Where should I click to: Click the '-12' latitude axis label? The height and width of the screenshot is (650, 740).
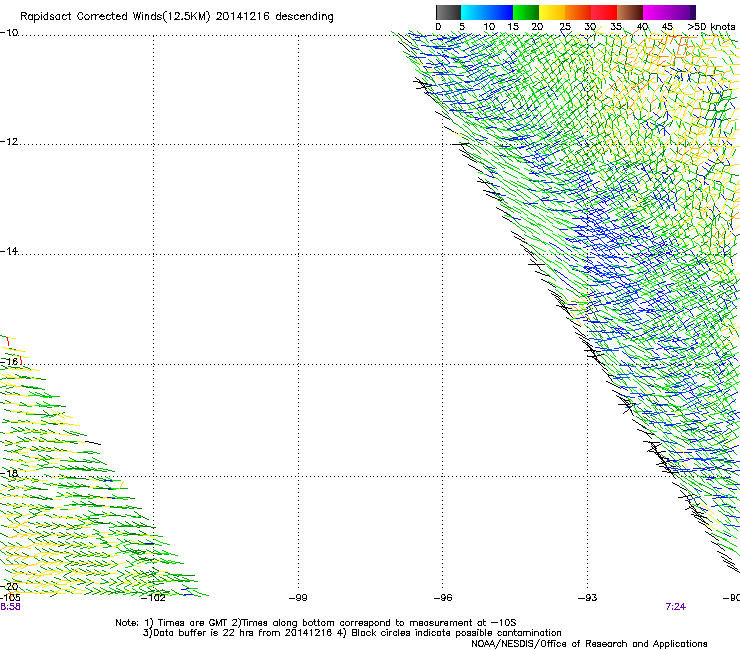[x=9, y=142]
